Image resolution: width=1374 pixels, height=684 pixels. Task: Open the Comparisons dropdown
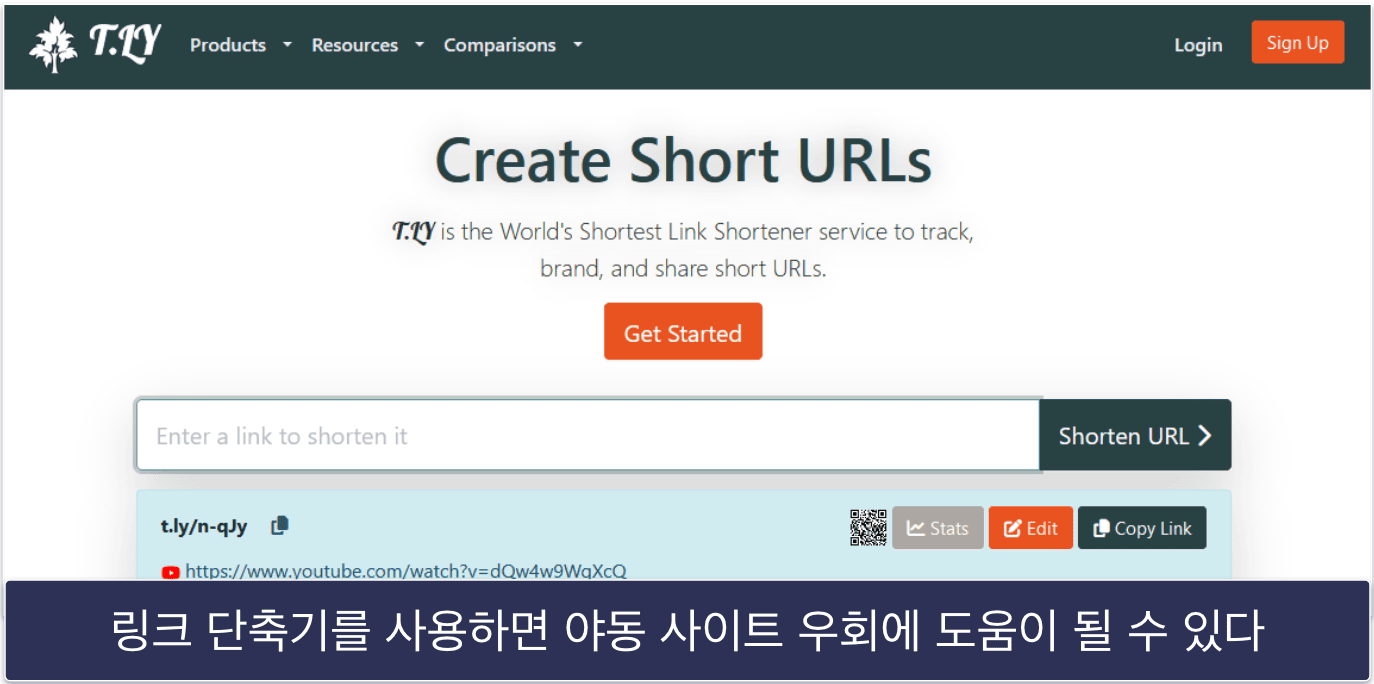tap(513, 45)
